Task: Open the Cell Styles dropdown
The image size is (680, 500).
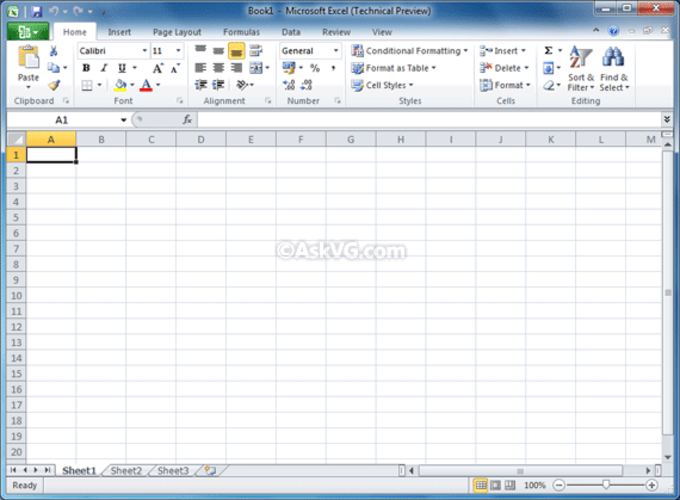Action: [382, 85]
